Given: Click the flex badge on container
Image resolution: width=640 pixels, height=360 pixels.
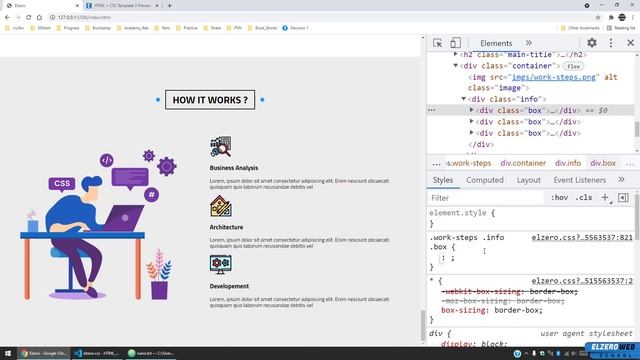Looking at the screenshot, I should point(573,66).
